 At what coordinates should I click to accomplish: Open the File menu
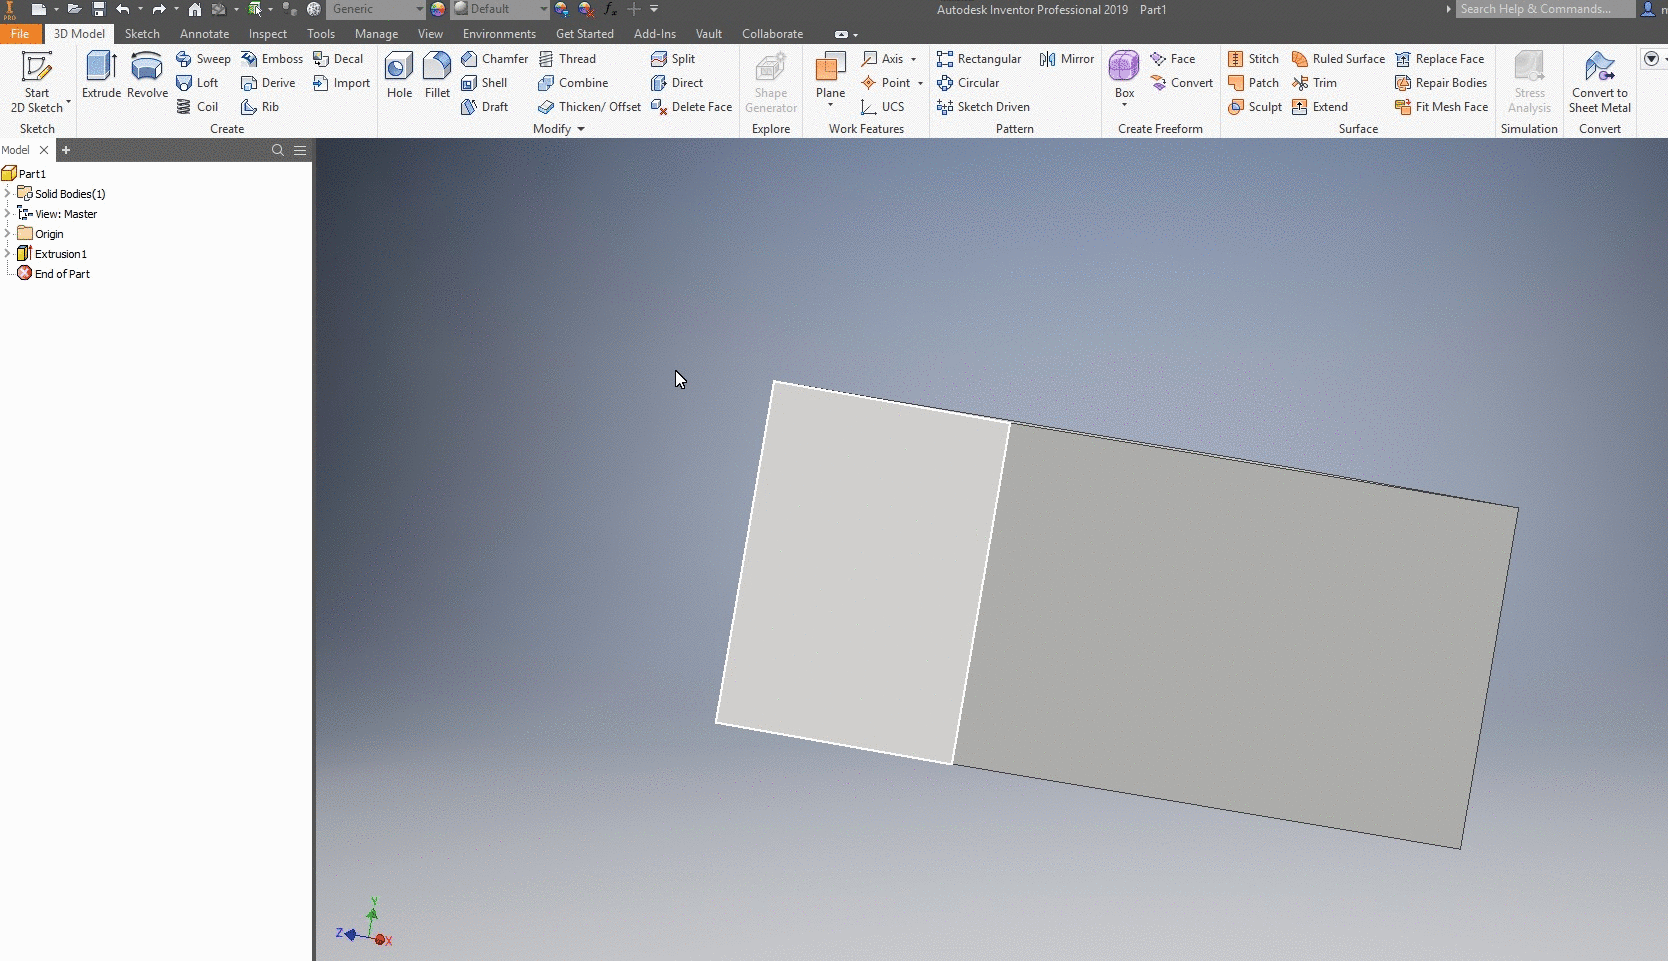(20, 34)
